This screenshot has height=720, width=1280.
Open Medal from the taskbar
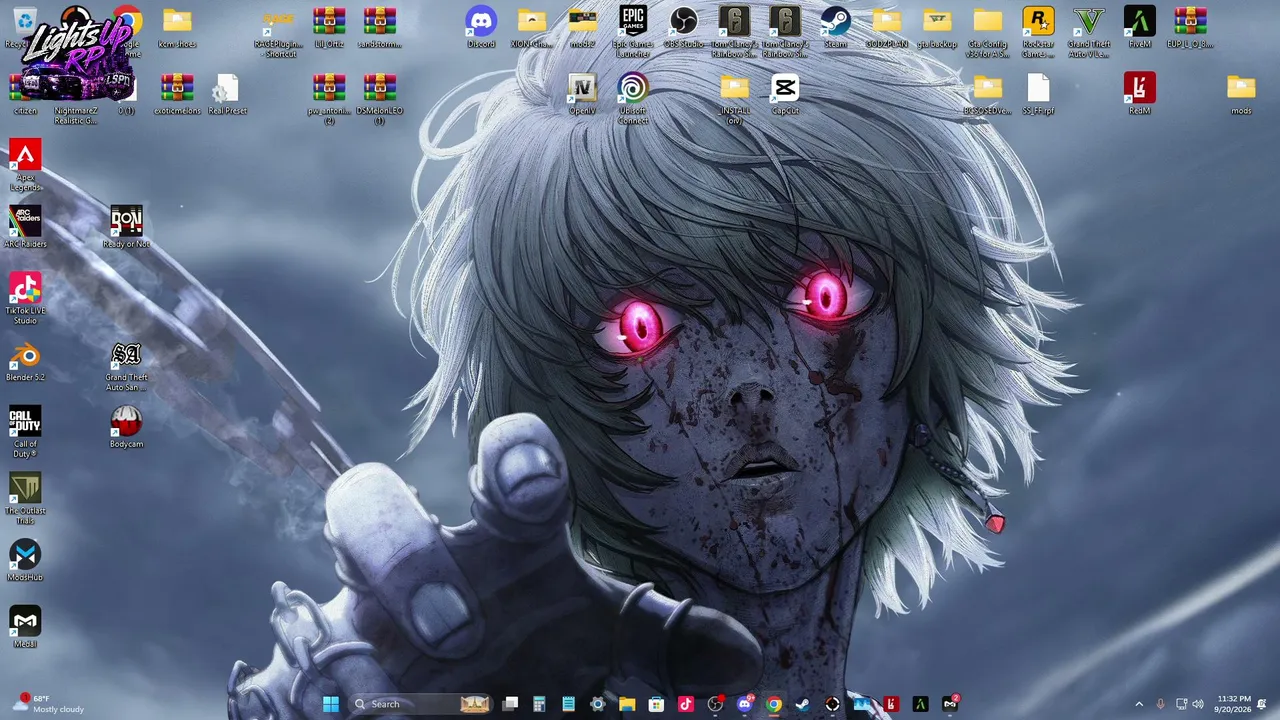pyautogui.click(x=950, y=704)
